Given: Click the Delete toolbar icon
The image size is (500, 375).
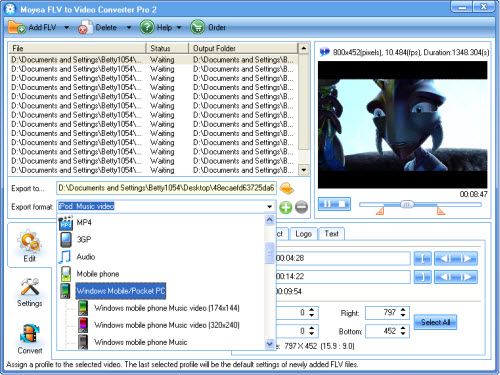Looking at the screenshot, I should tap(86, 27).
